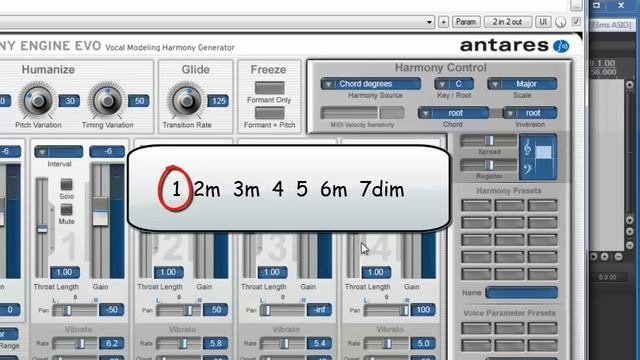Viewport: 640px width, 360px height.
Task: Click voice 1 Pan value -50
Action: [x=111, y=310]
